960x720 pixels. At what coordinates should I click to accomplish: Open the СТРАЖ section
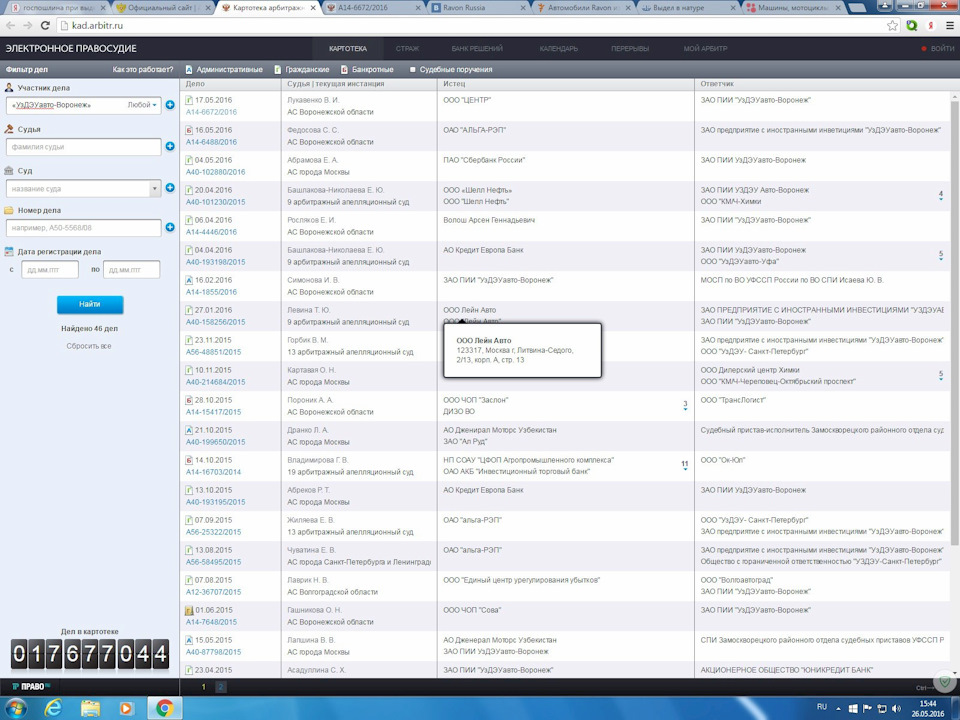pyautogui.click(x=407, y=48)
